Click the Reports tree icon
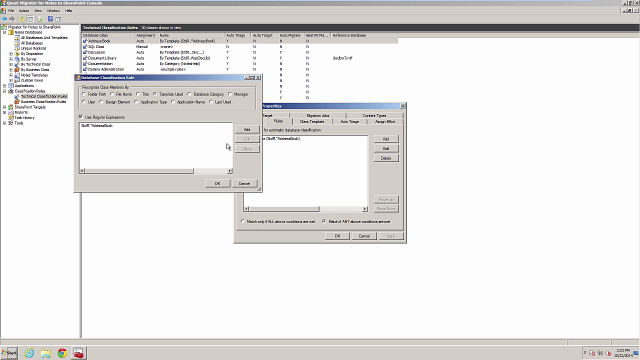 coord(11,112)
